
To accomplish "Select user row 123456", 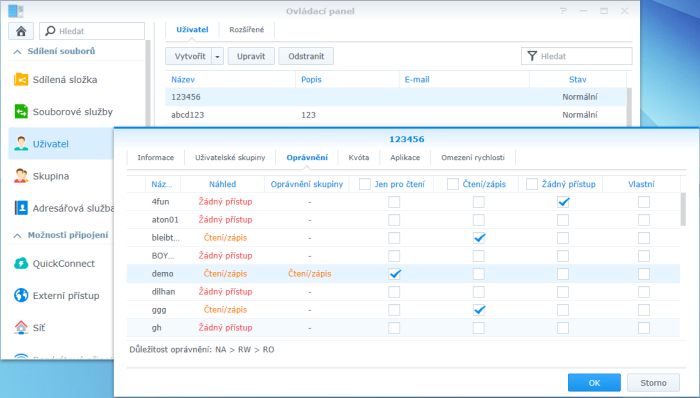I will (396, 97).
